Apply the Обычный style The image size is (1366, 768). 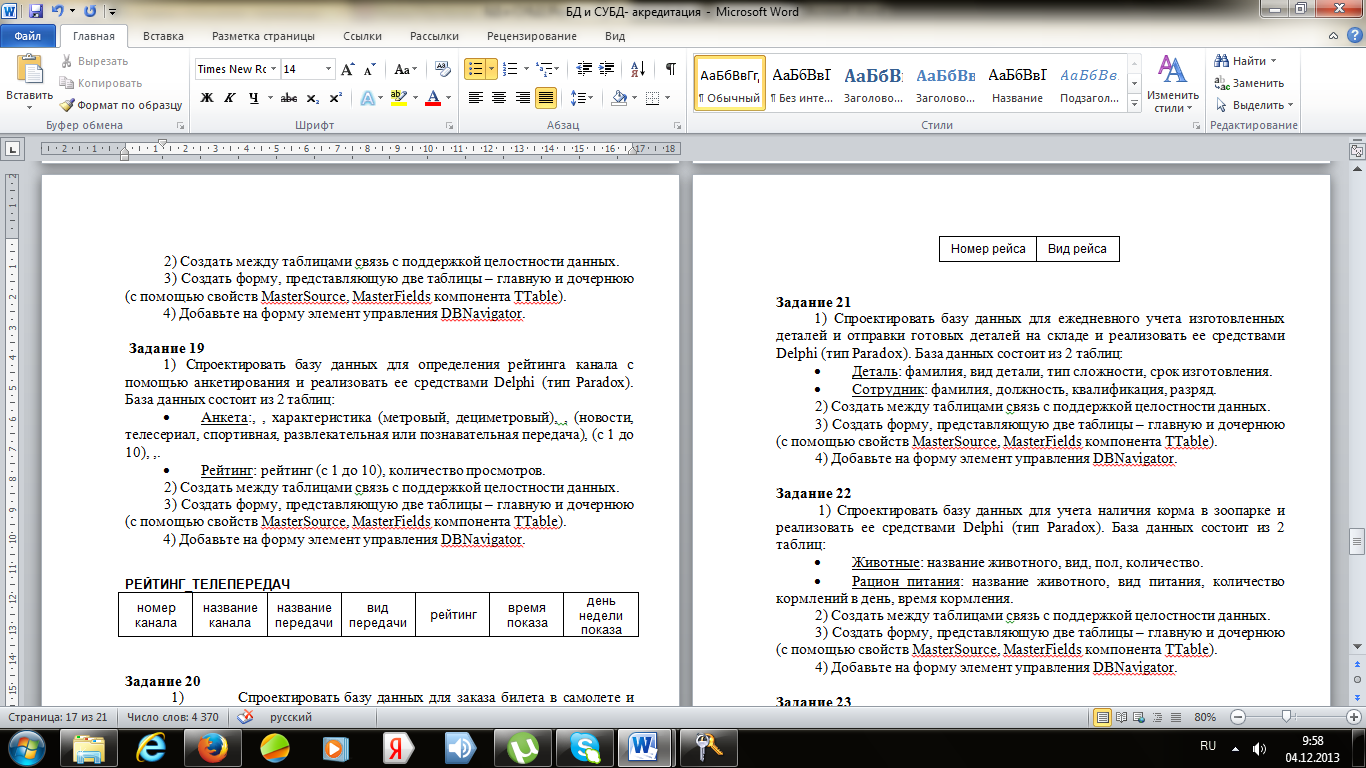(x=729, y=83)
